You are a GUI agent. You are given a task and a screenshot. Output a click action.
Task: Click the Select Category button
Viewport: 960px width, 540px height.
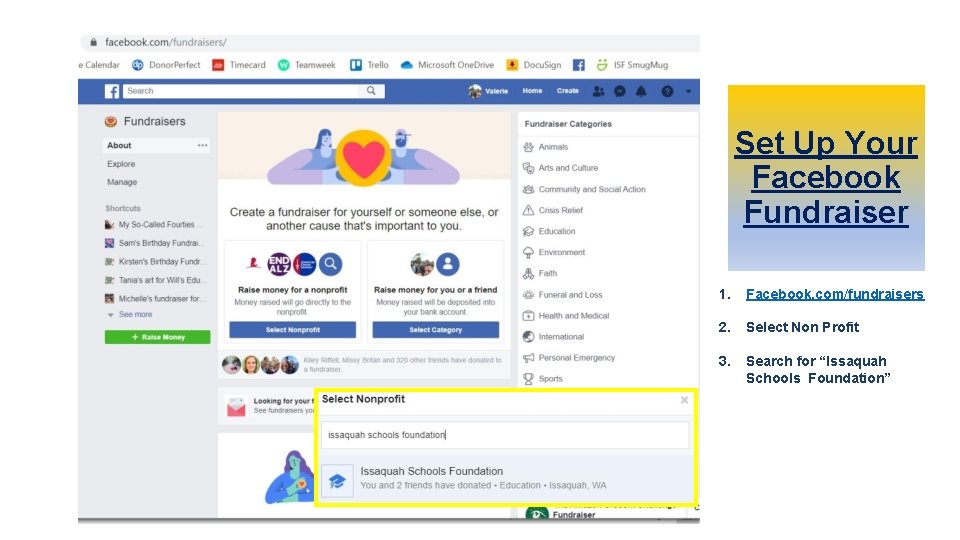click(x=435, y=329)
